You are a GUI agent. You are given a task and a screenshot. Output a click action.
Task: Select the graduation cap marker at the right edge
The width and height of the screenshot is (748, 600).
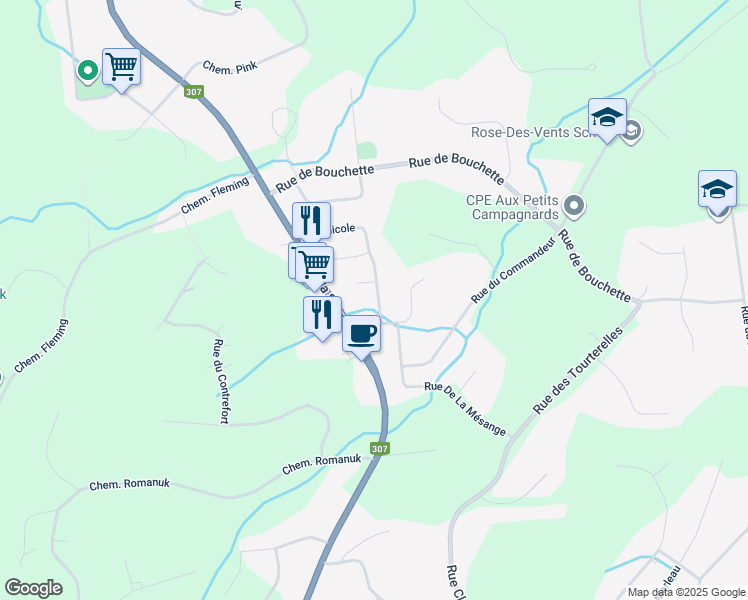click(x=717, y=190)
